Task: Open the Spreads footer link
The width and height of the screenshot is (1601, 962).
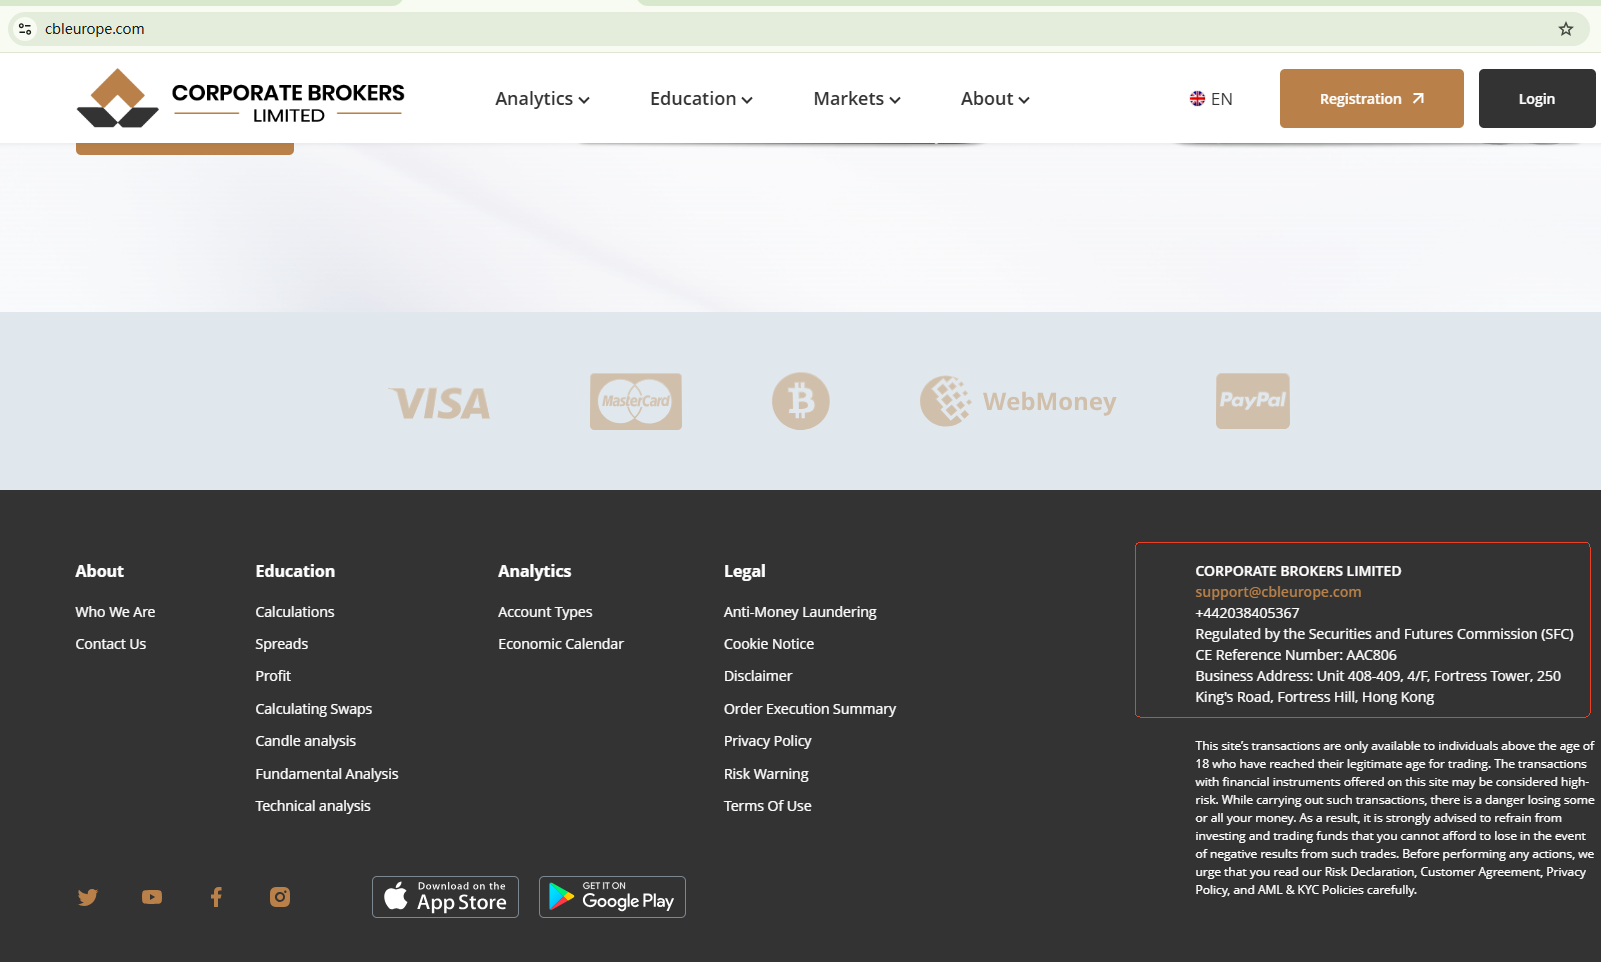Action: click(x=282, y=644)
